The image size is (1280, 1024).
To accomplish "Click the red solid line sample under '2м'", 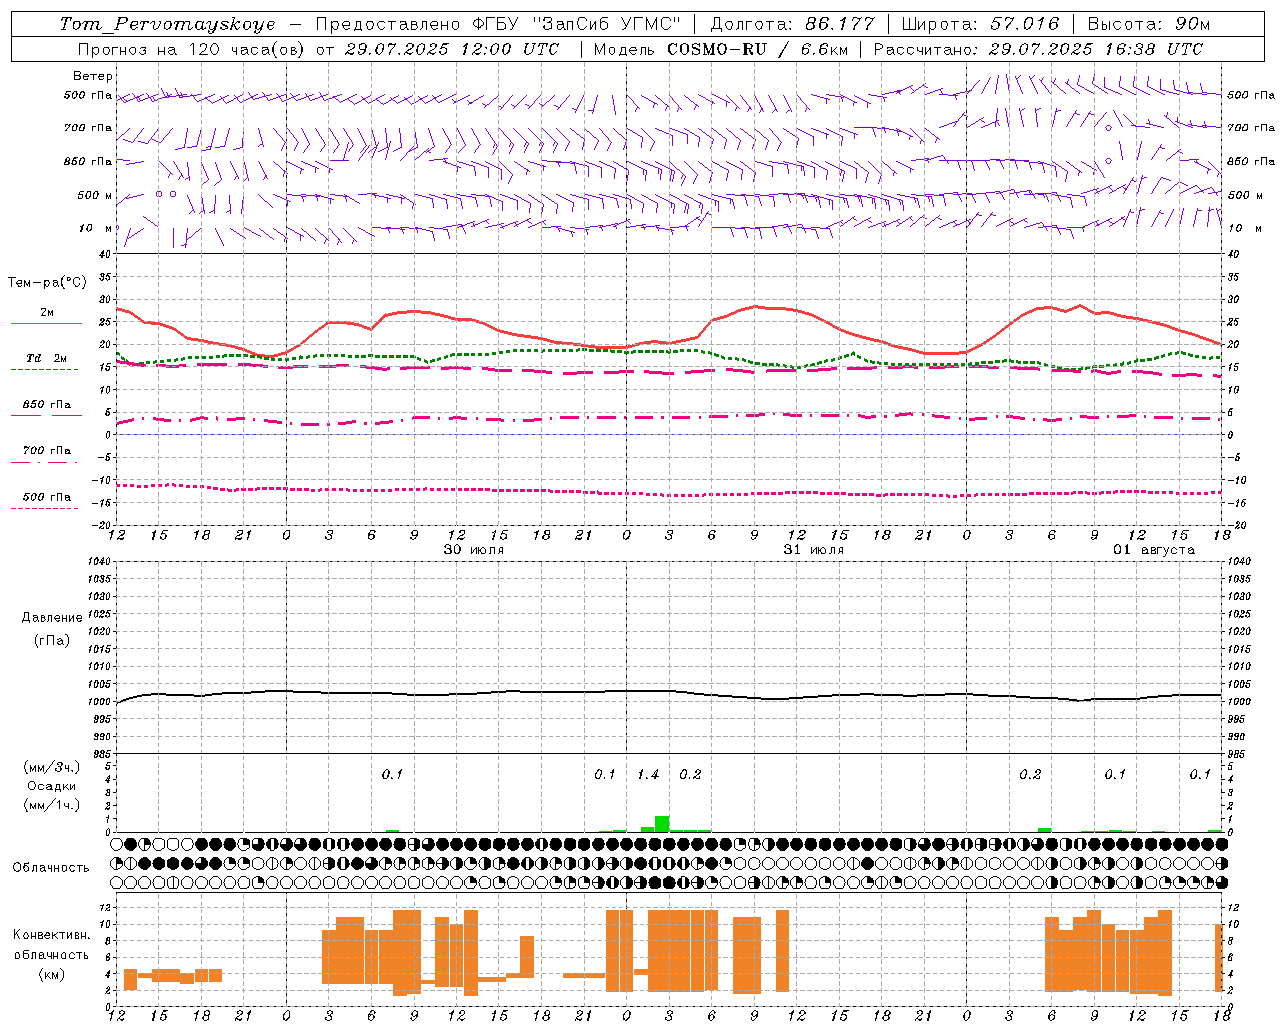I will point(45,324).
